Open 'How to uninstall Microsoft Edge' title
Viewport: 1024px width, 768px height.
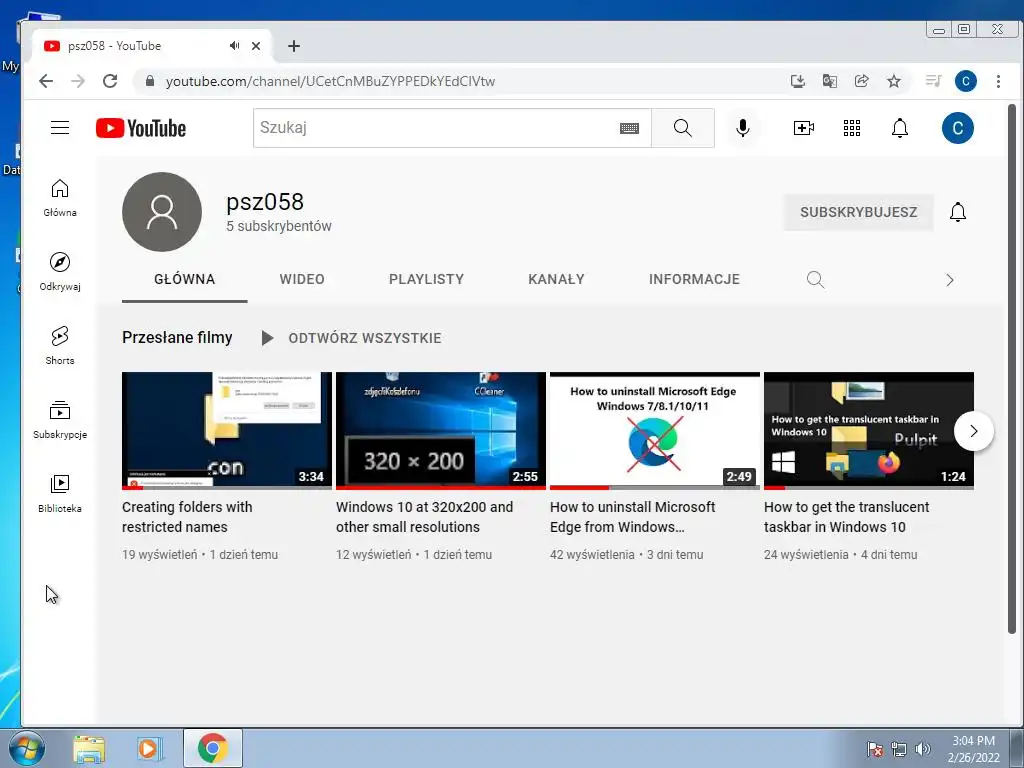pos(632,517)
